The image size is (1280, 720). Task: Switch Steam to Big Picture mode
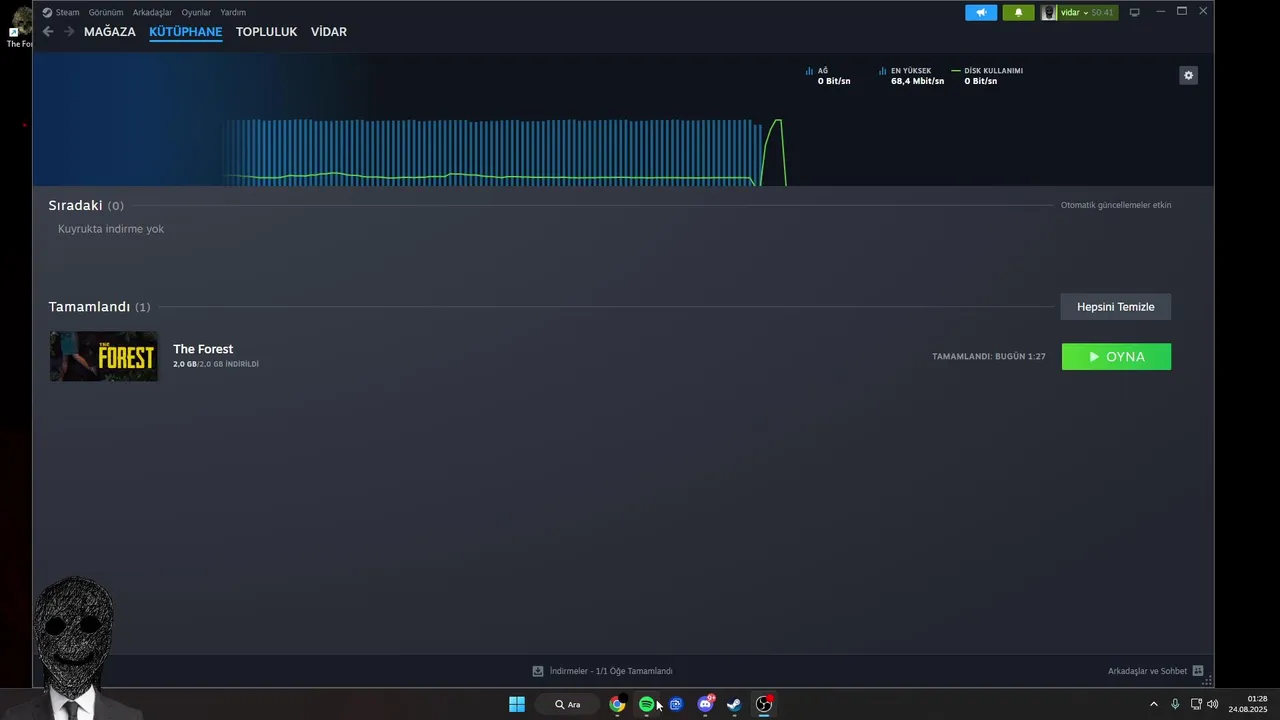[1134, 12]
